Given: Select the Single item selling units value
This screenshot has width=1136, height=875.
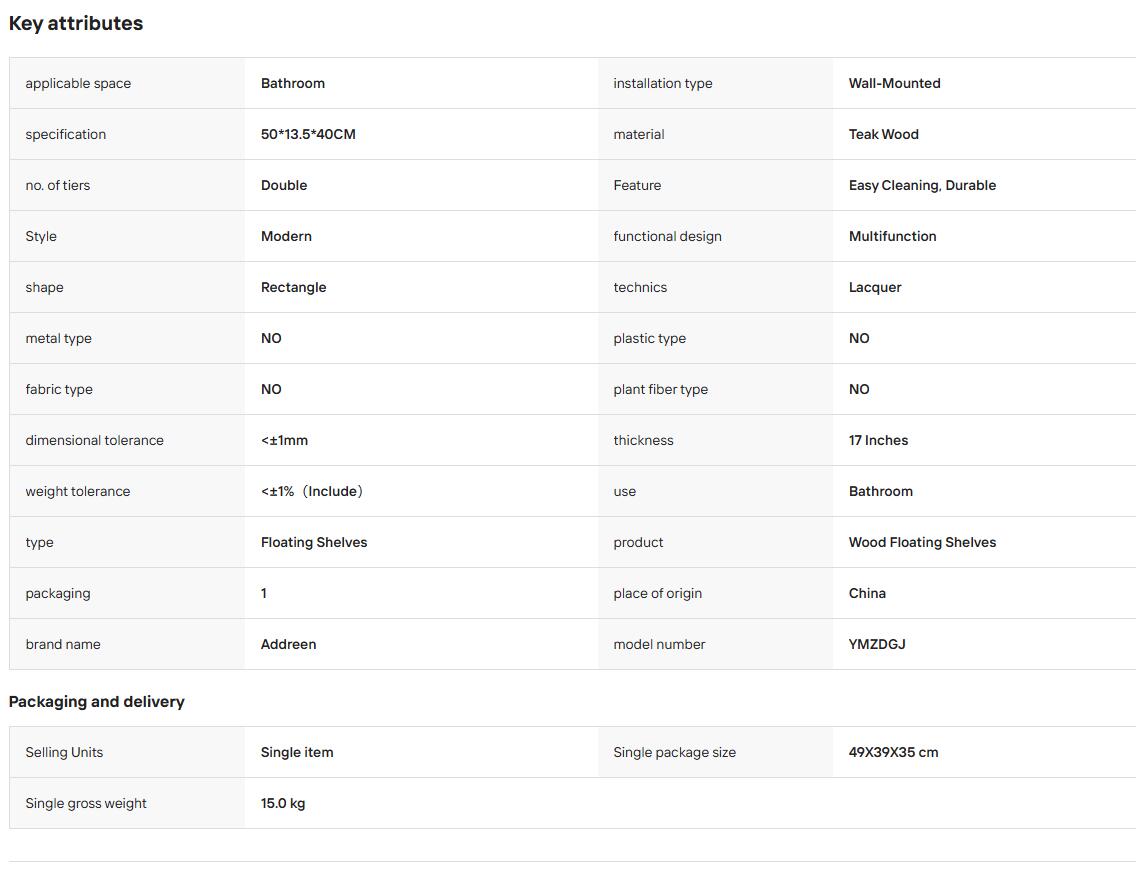Looking at the screenshot, I should [297, 753].
